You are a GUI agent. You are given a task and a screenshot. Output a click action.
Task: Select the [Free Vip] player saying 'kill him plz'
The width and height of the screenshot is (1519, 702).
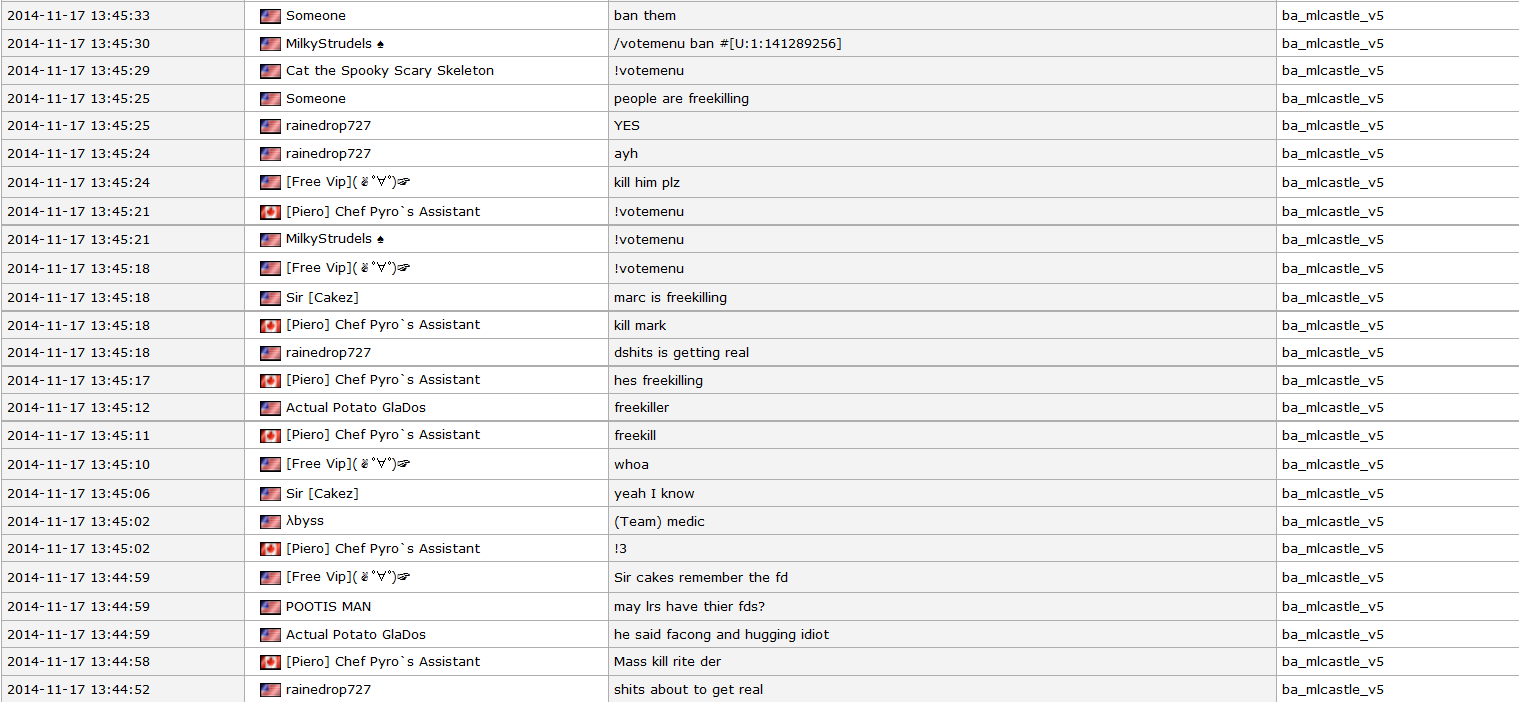[349, 182]
